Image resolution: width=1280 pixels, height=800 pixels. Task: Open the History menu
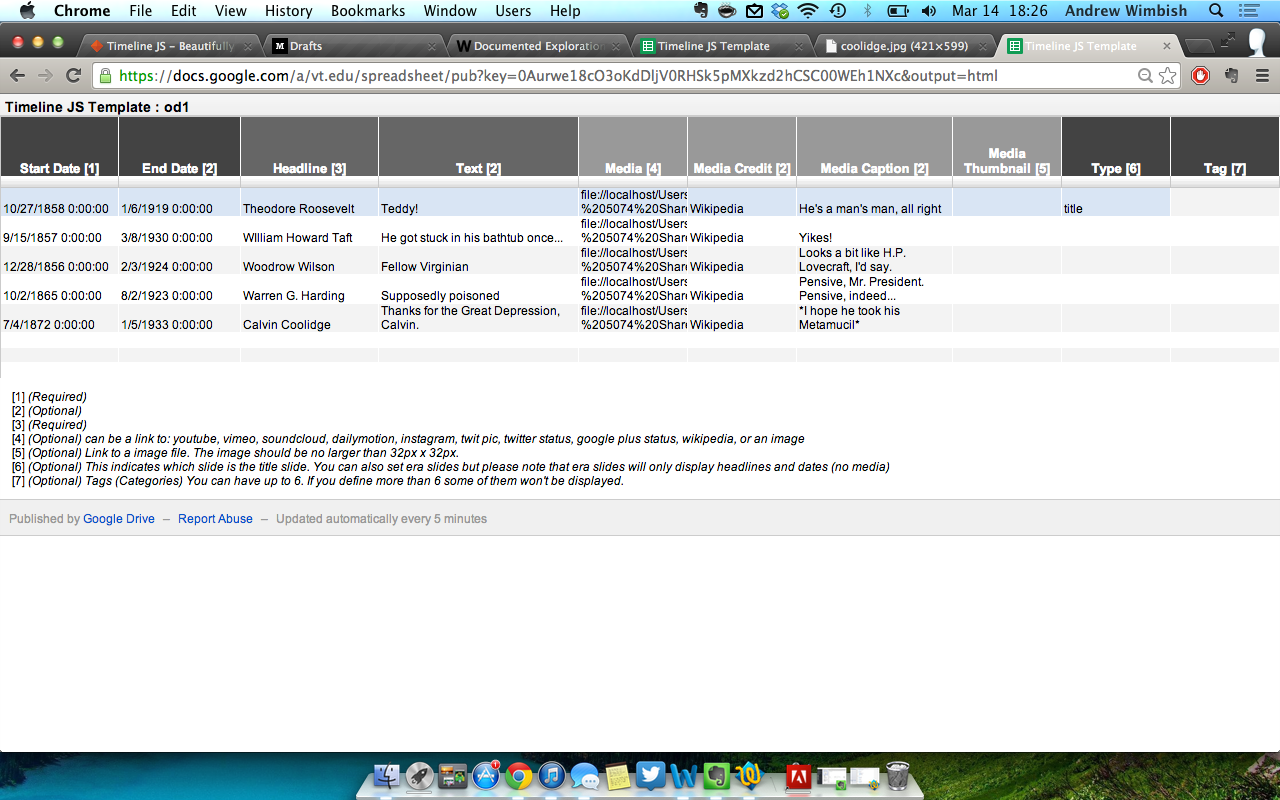[x=289, y=11]
